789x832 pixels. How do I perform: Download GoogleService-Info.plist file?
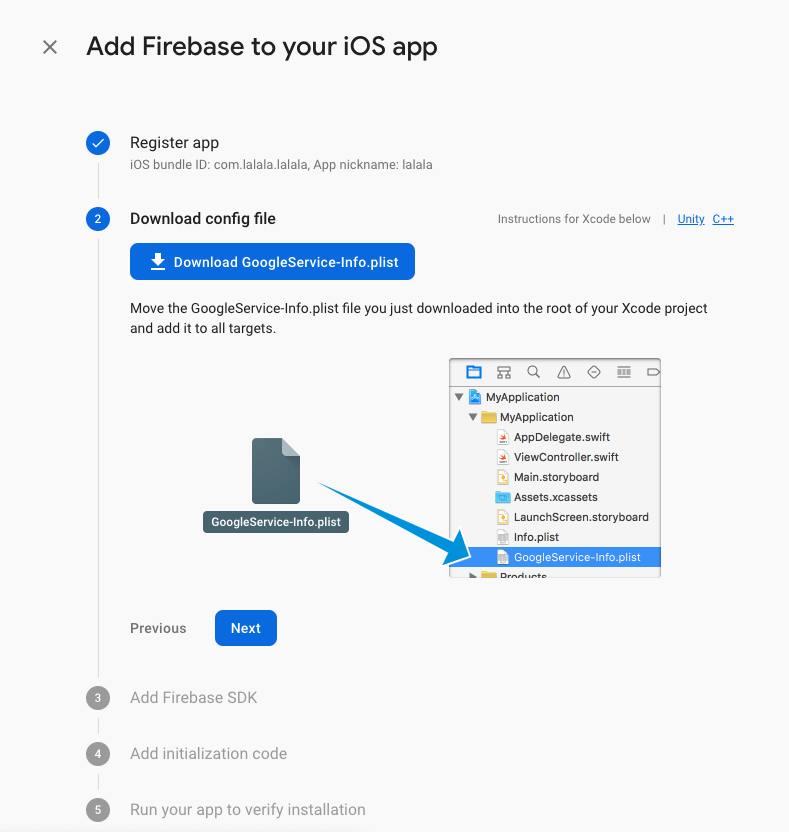tap(272, 262)
